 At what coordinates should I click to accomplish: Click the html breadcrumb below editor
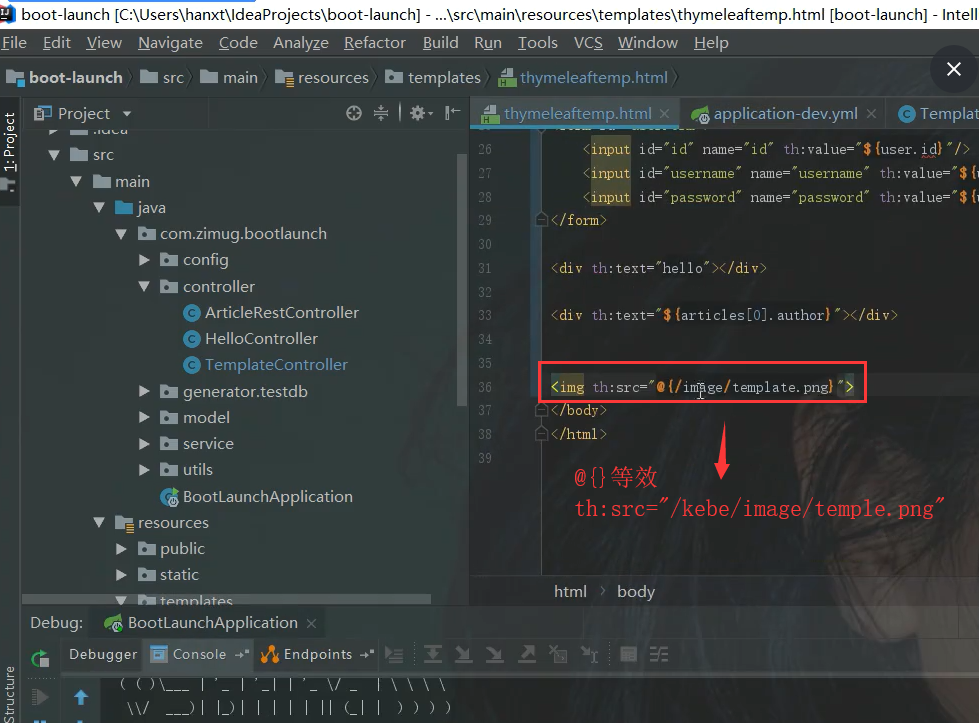click(570, 591)
